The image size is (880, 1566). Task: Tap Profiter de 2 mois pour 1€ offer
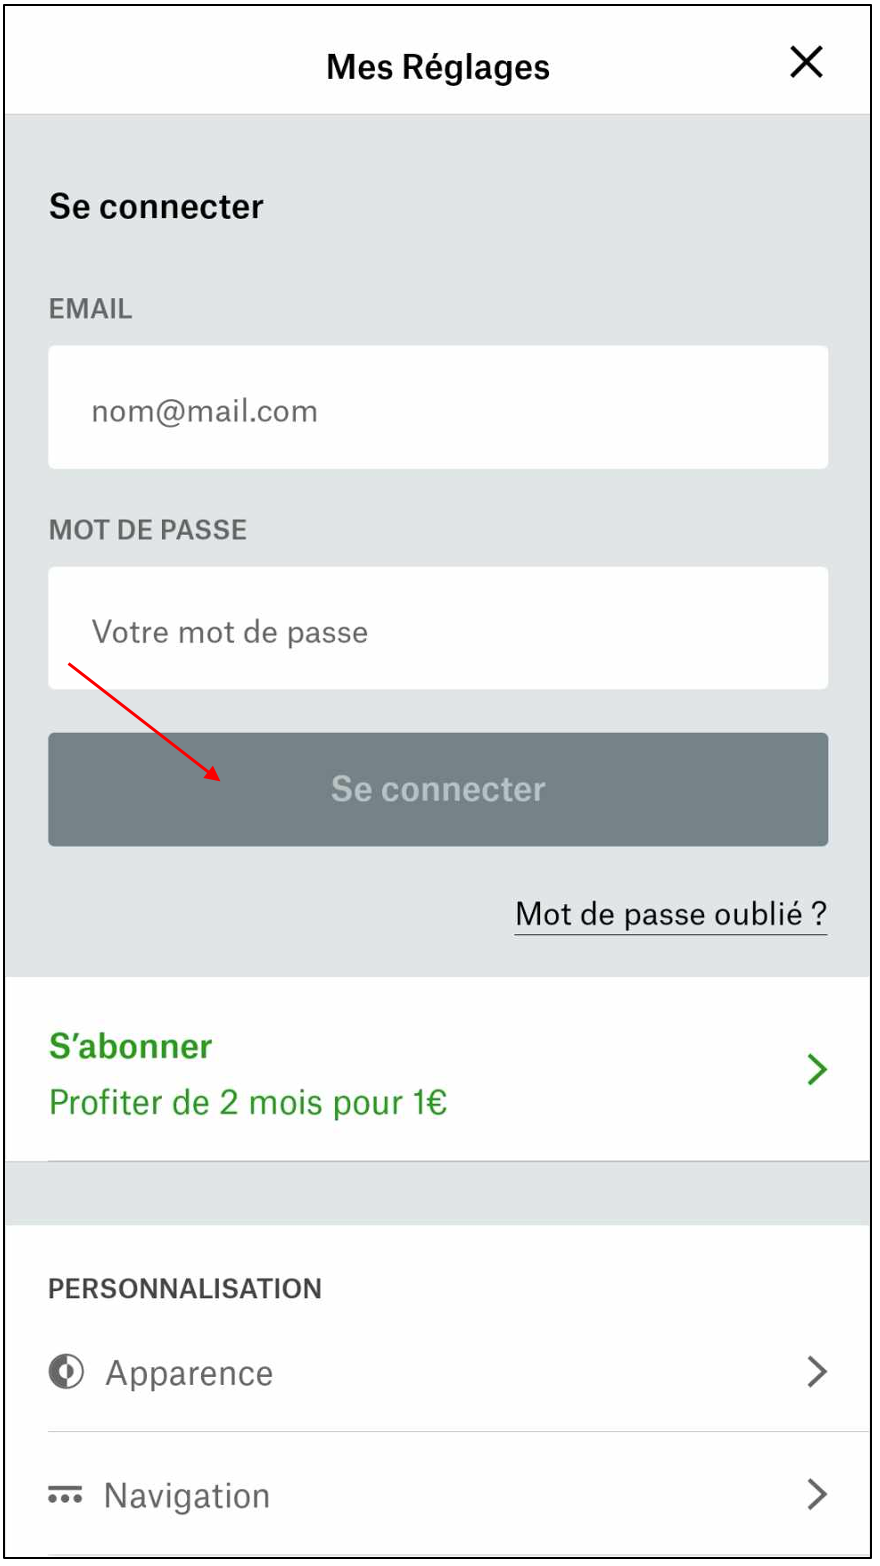click(248, 1102)
